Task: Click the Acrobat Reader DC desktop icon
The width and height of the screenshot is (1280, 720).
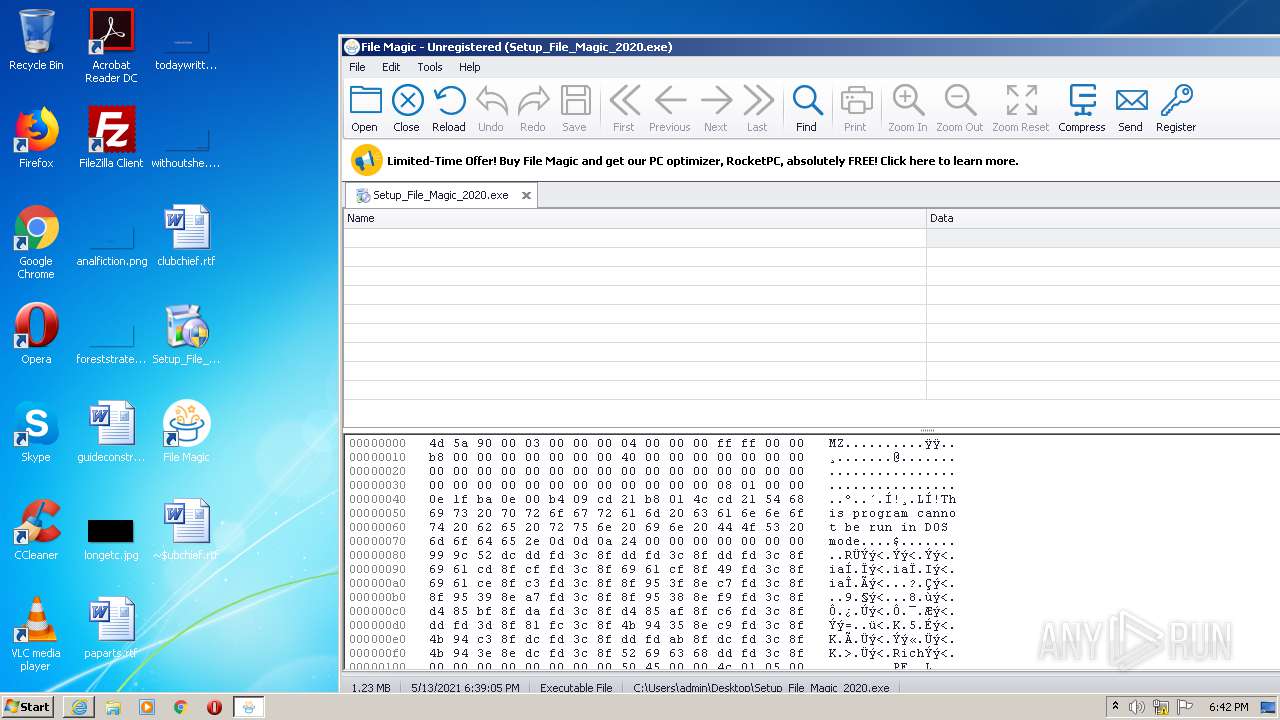Action: [x=111, y=46]
